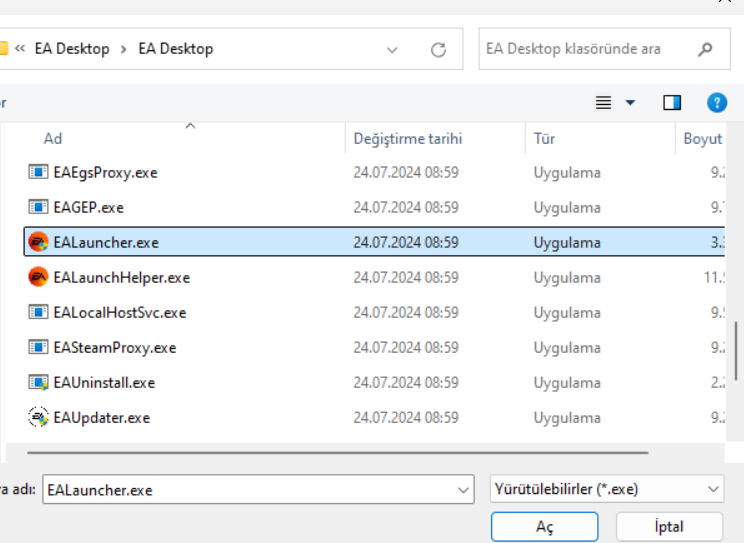Select the EALocalHostSvc.exe file name
744x543 pixels.
point(120,313)
